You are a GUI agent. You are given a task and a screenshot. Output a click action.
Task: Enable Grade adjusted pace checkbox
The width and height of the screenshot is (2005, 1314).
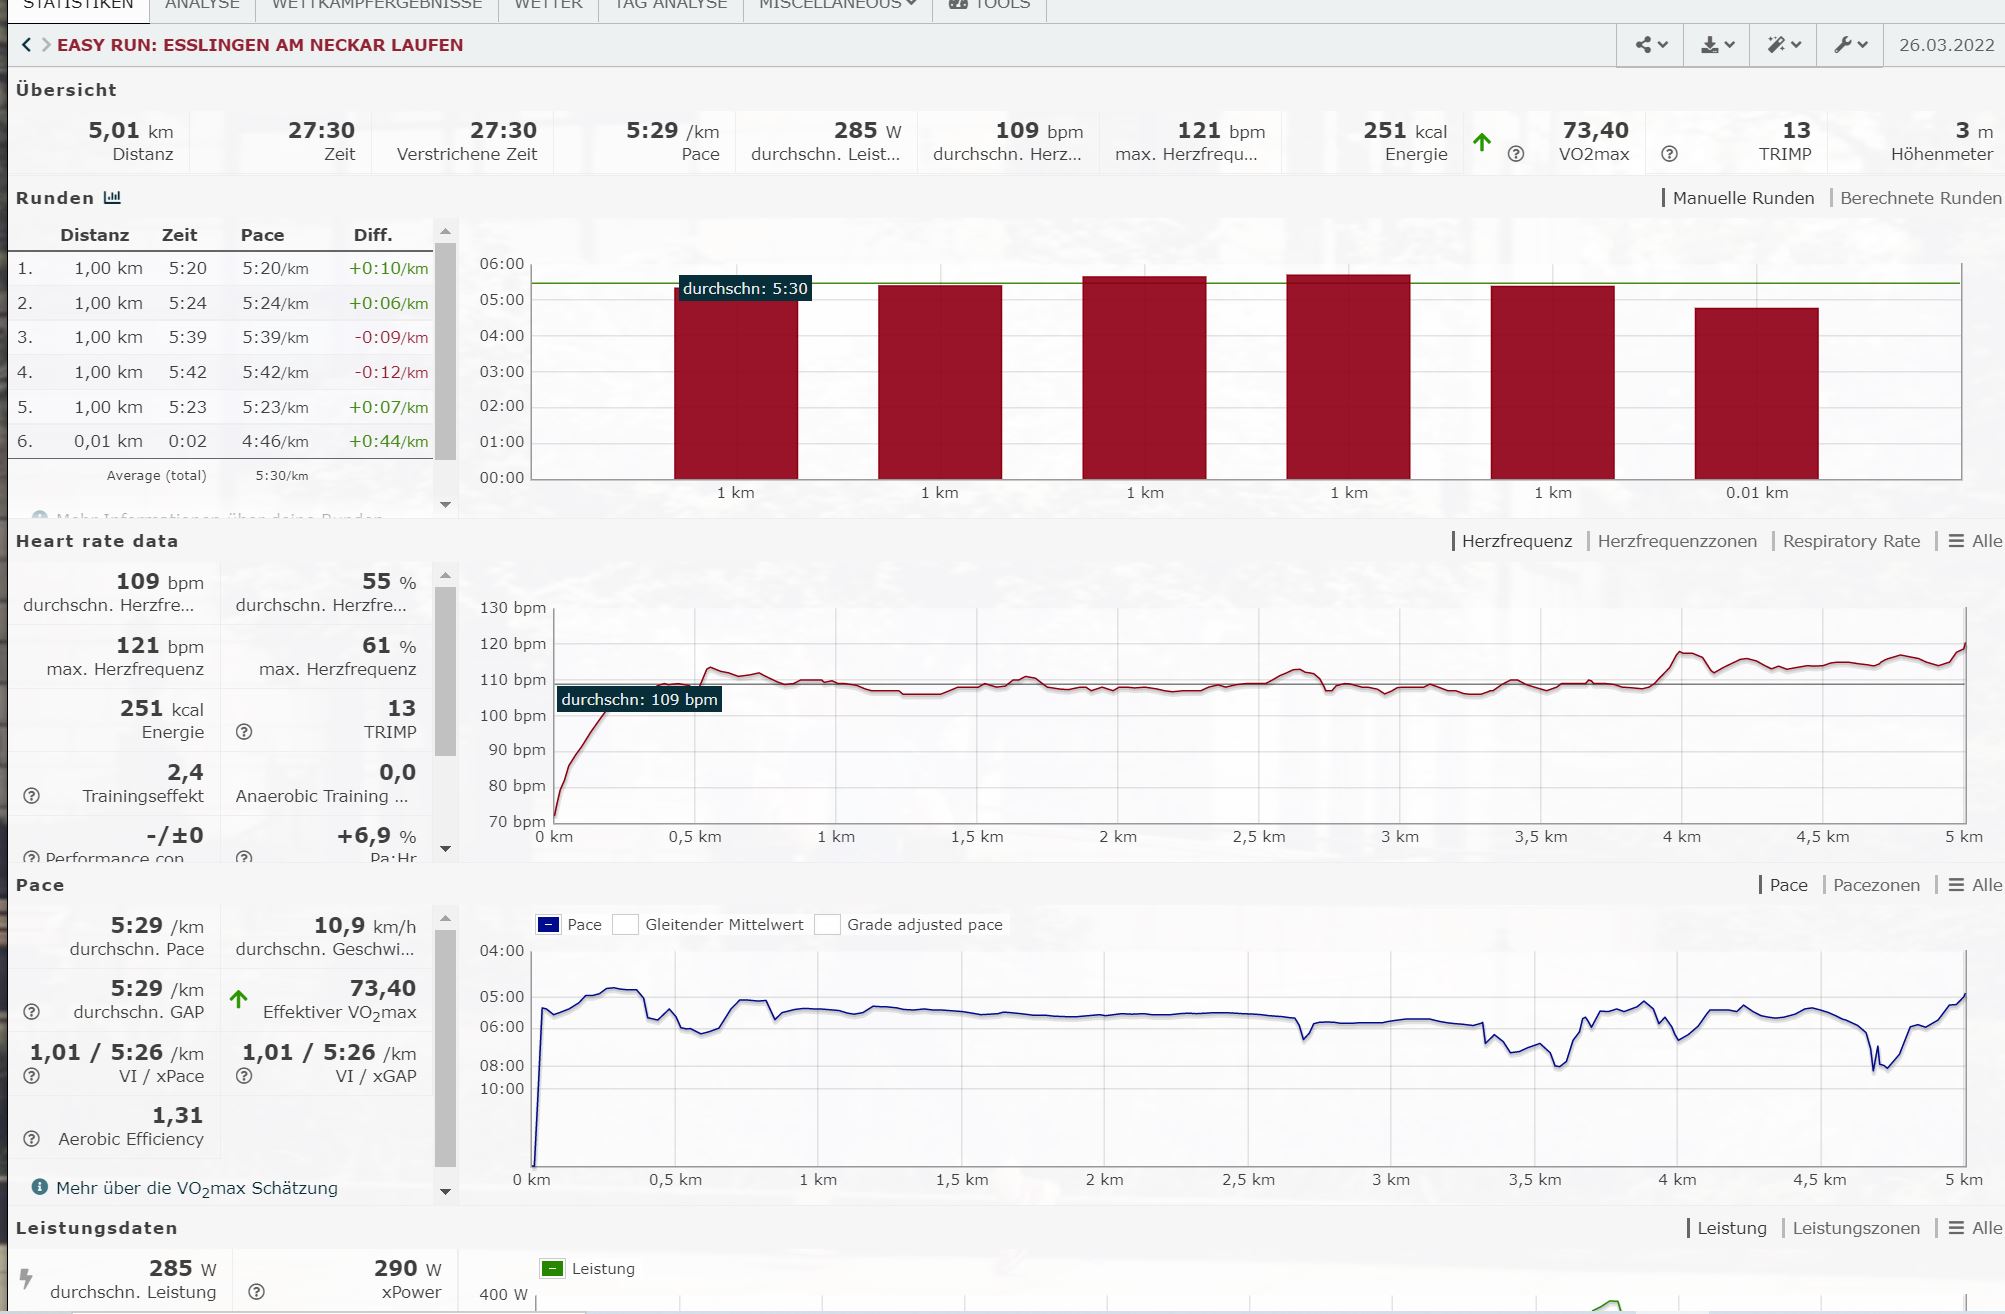tap(827, 924)
